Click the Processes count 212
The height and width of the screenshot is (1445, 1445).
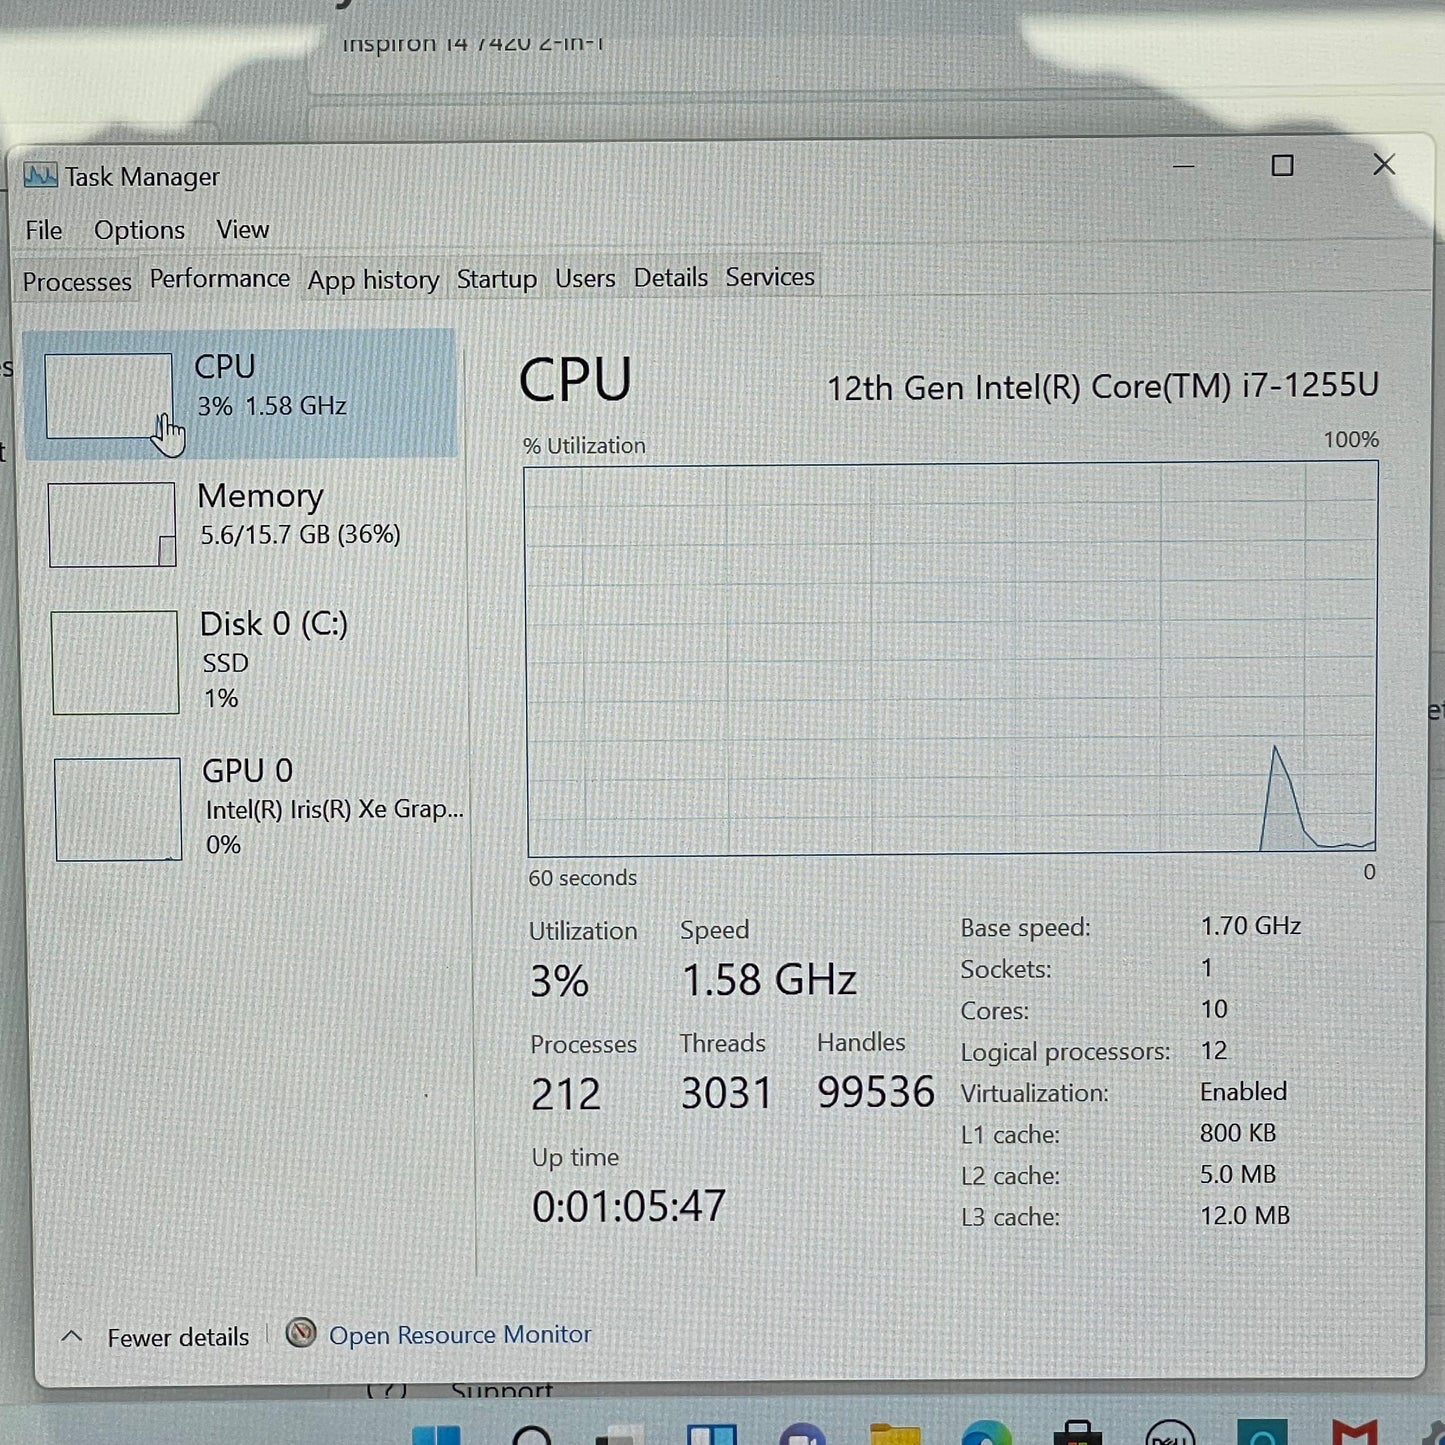[566, 1094]
